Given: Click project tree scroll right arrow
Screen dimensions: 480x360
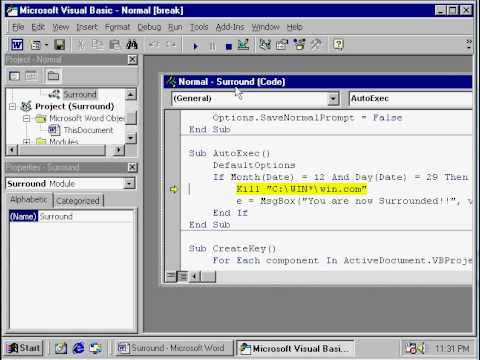Looking at the screenshot, I should click(118, 150).
